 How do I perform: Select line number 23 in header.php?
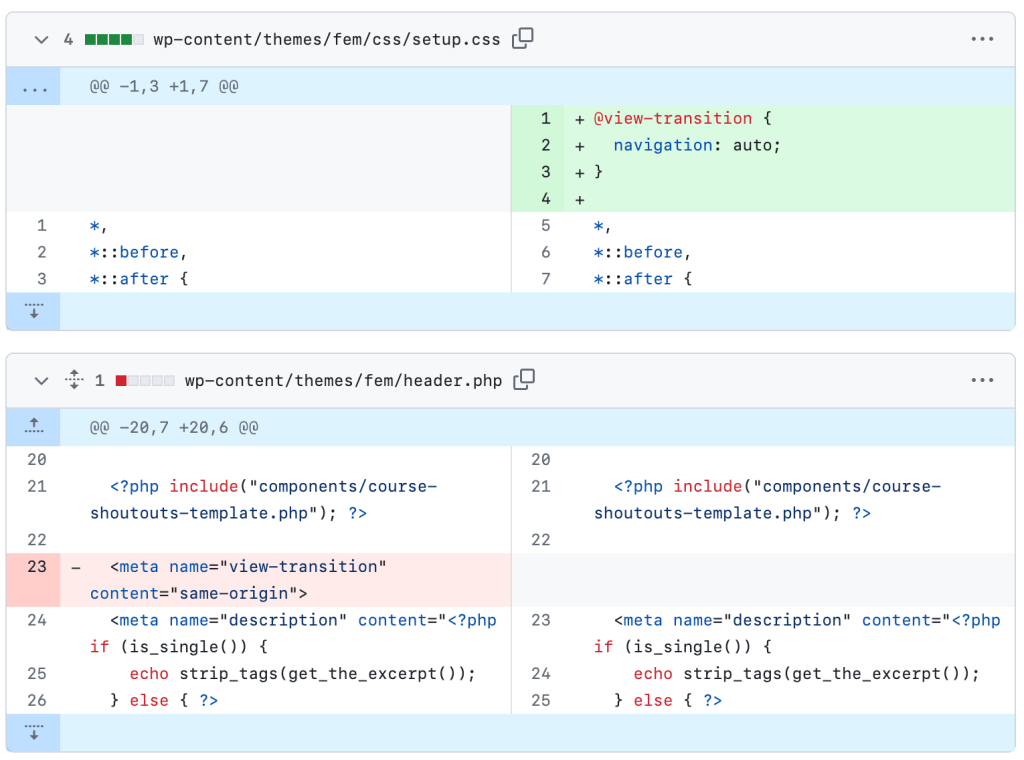click(x=38, y=566)
